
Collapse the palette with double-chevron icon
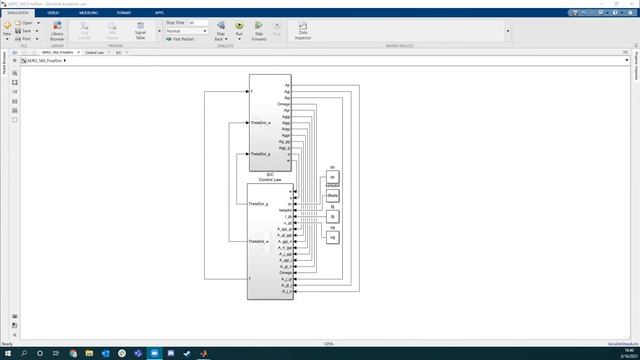(15, 335)
